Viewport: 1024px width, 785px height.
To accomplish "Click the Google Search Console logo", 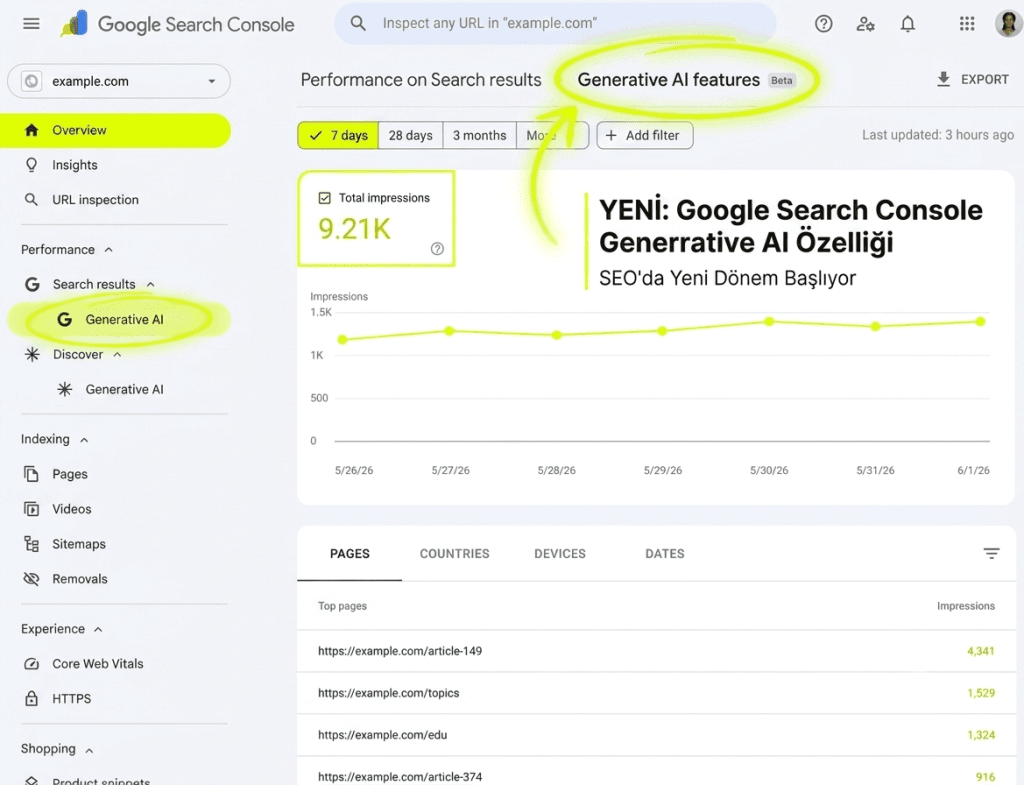I will click(x=177, y=24).
